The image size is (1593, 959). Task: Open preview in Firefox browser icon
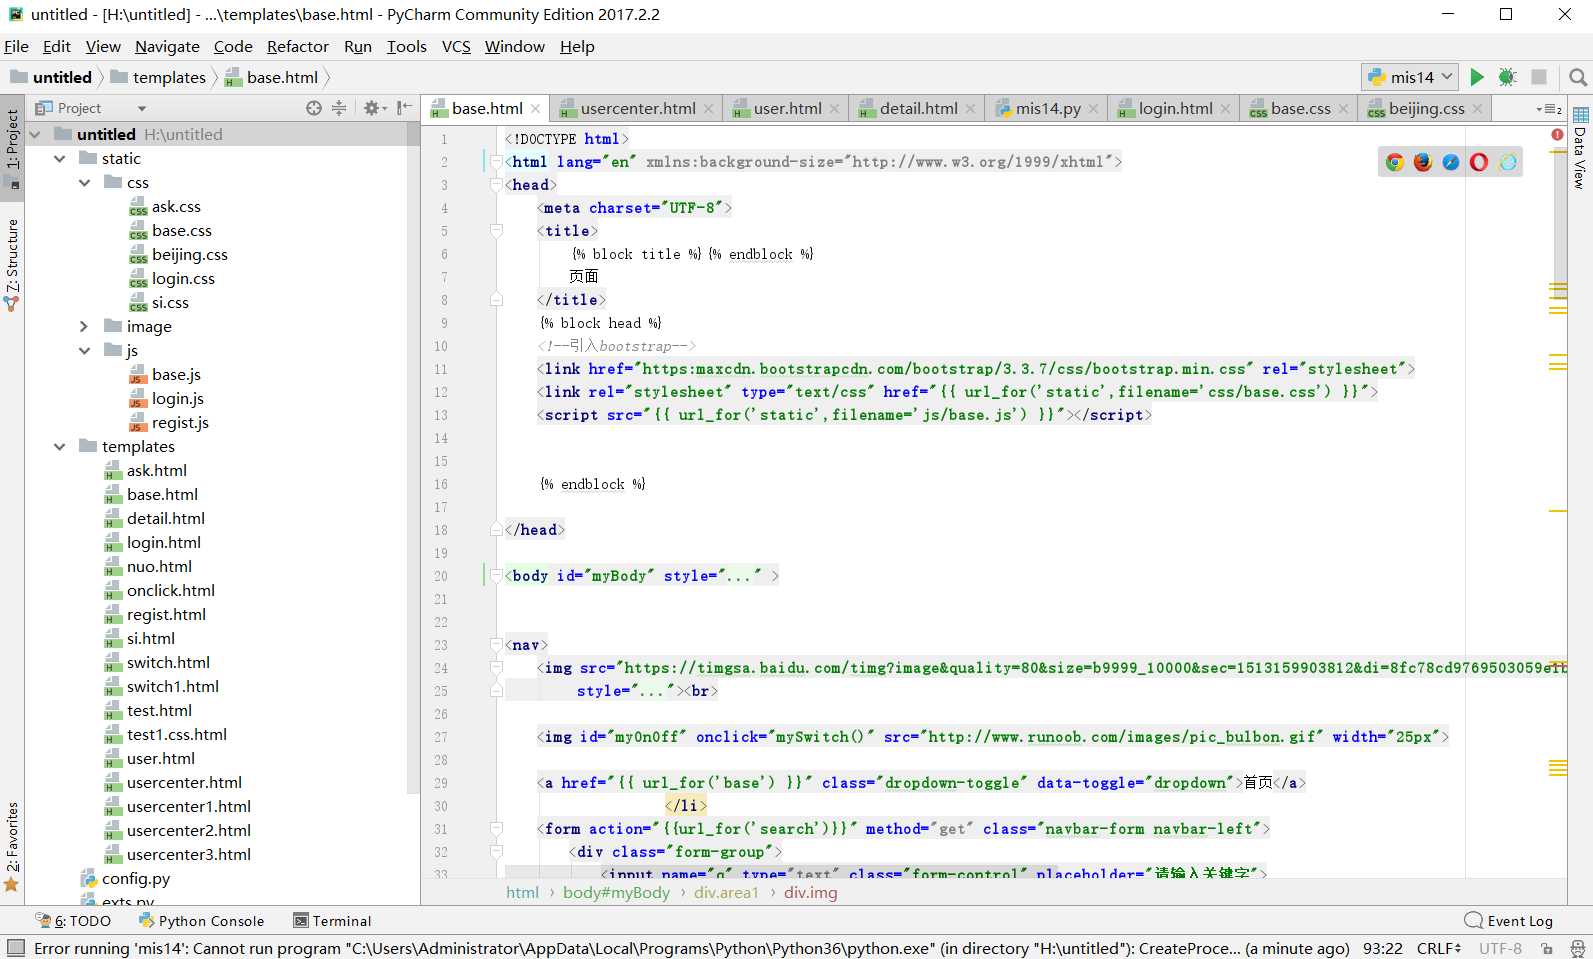pos(1422,162)
